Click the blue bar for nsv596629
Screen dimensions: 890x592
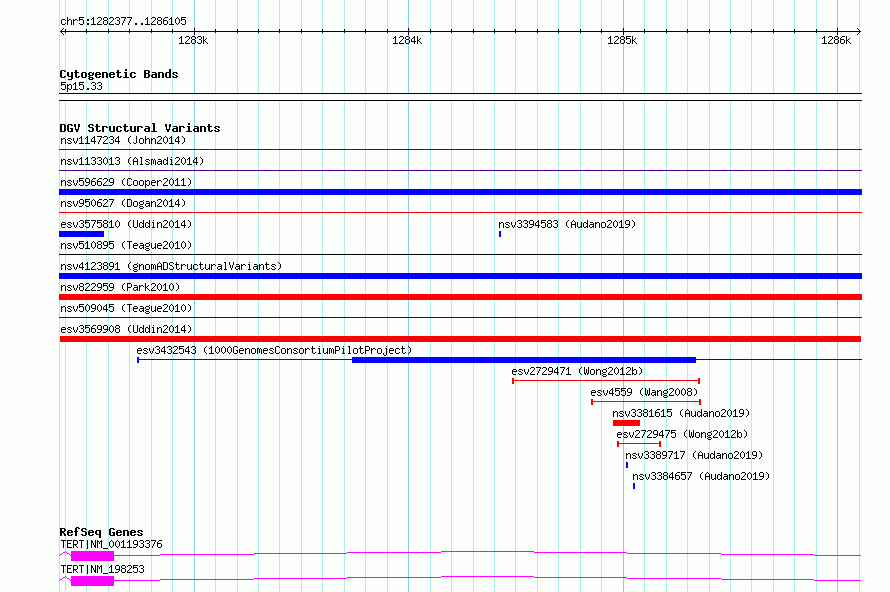(x=460, y=192)
